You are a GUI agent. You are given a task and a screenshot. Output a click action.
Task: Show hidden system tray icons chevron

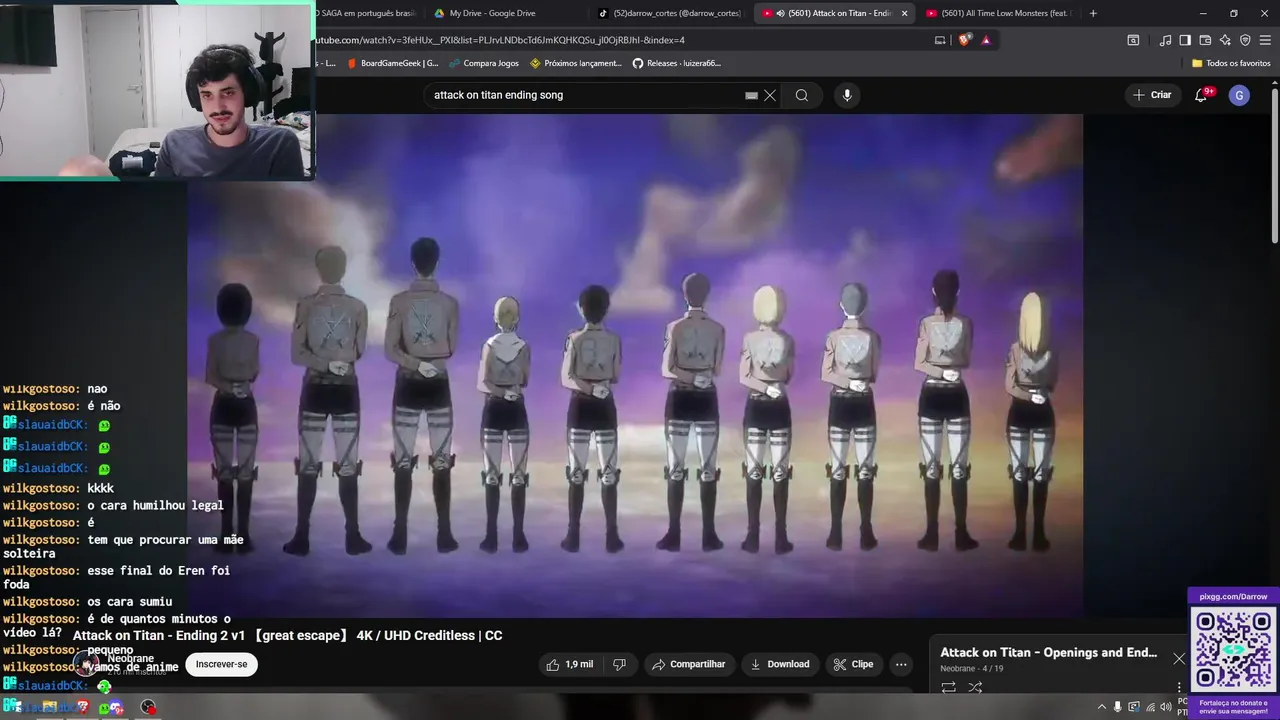point(1102,707)
